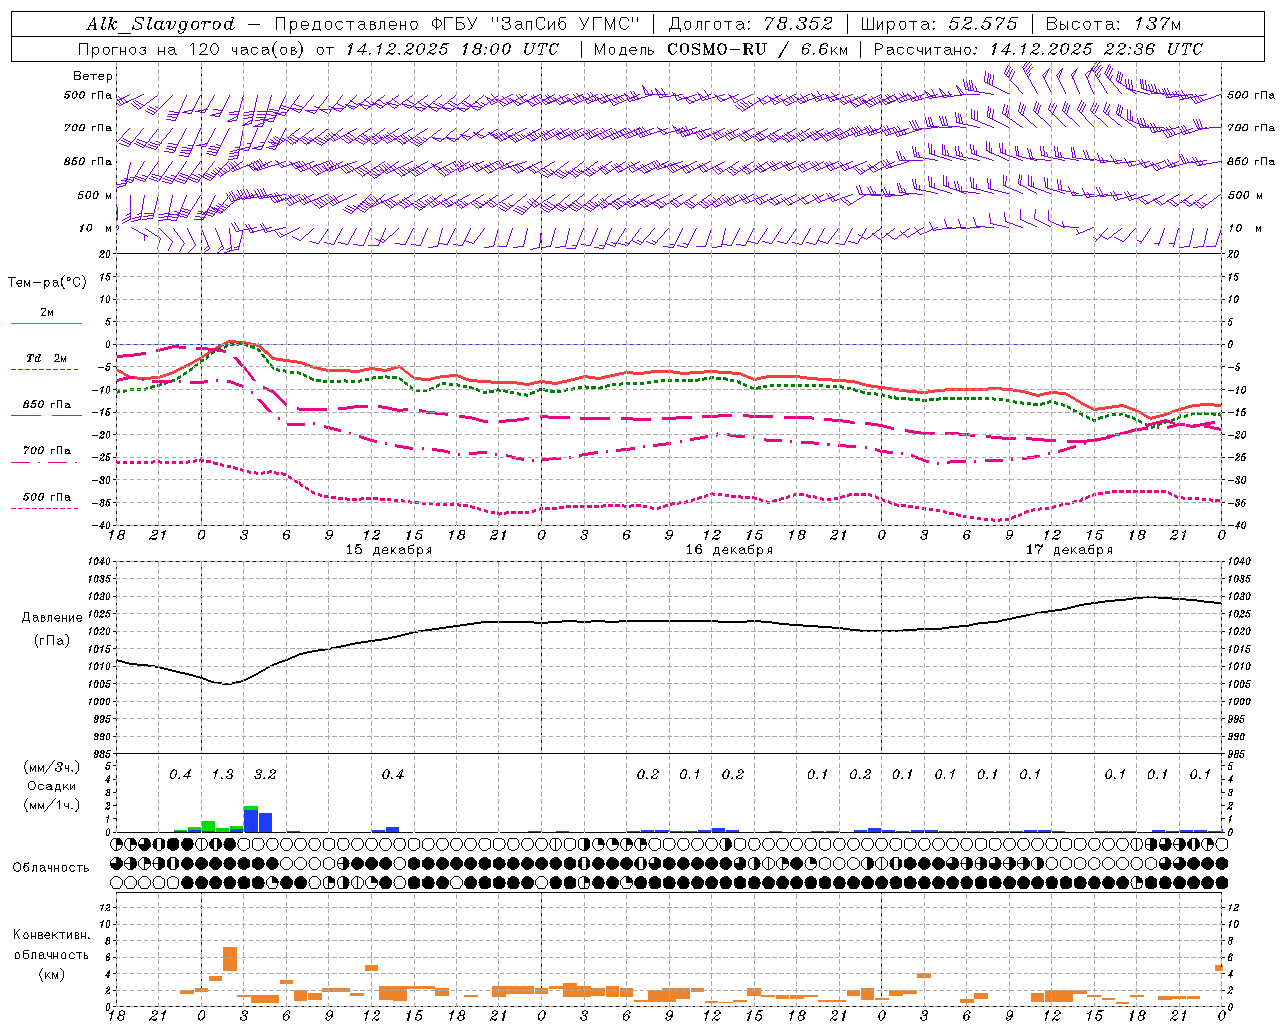Click the date label '16 декабря'
This screenshot has width=1280, height=1024.
[729, 550]
